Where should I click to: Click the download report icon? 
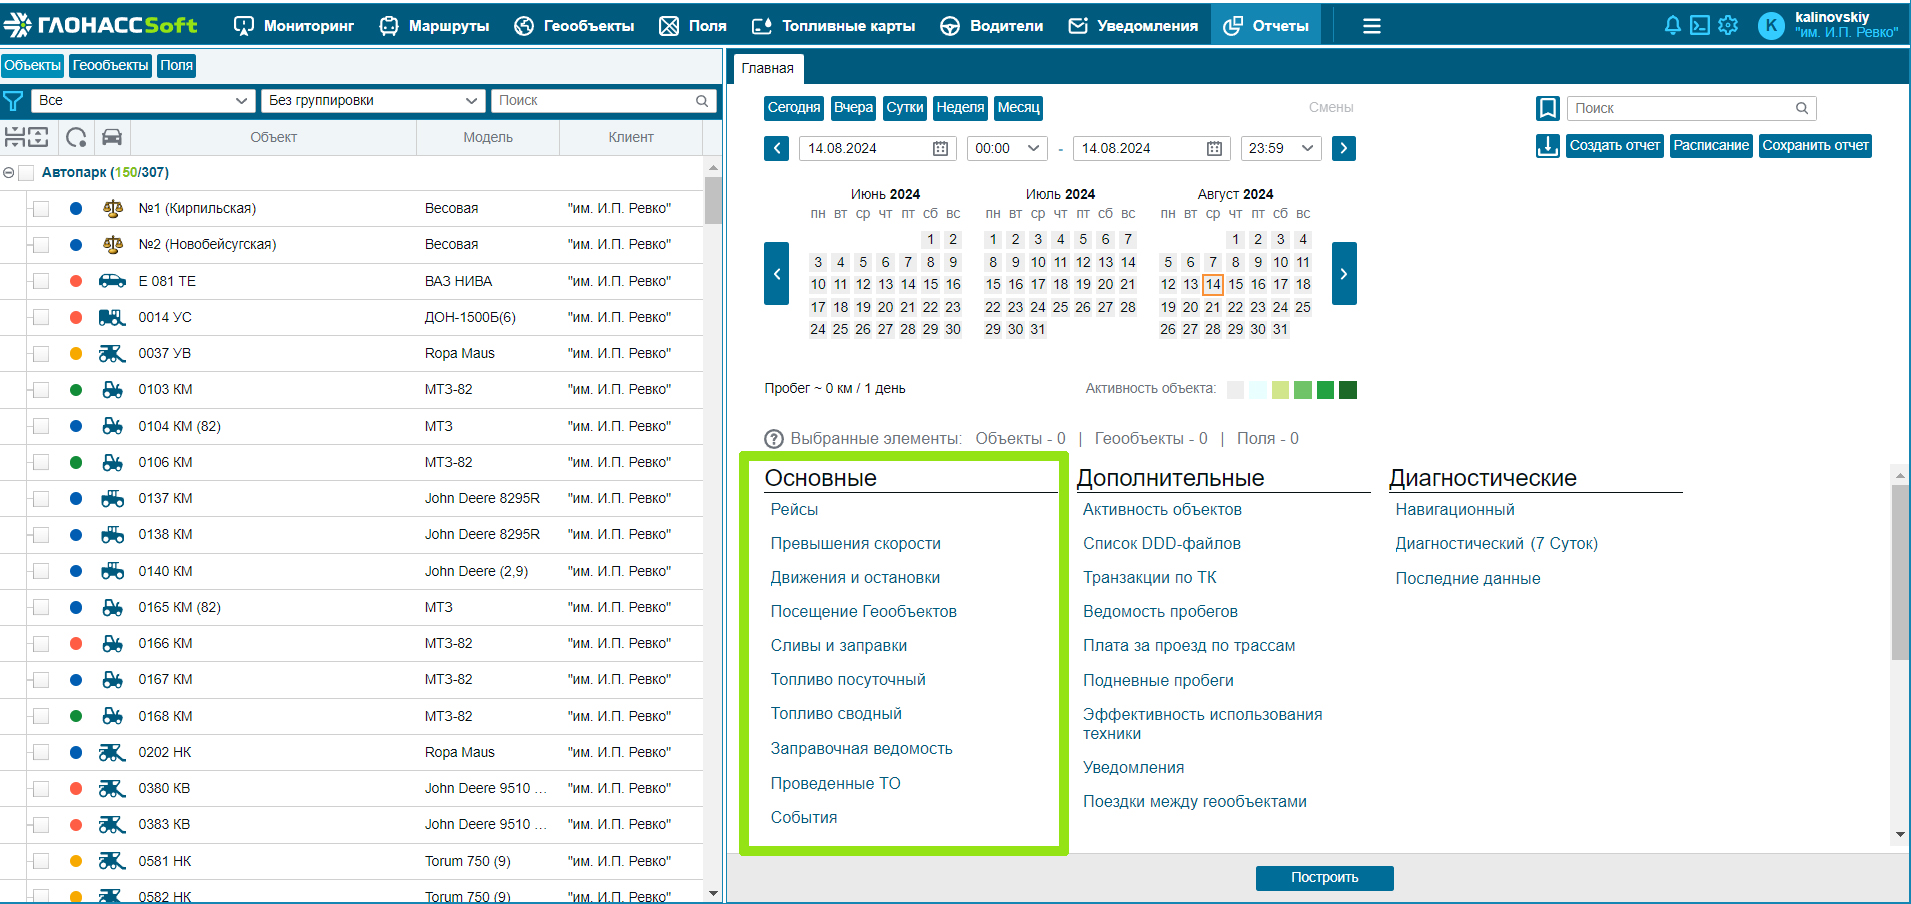pyautogui.click(x=1548, y=146)
